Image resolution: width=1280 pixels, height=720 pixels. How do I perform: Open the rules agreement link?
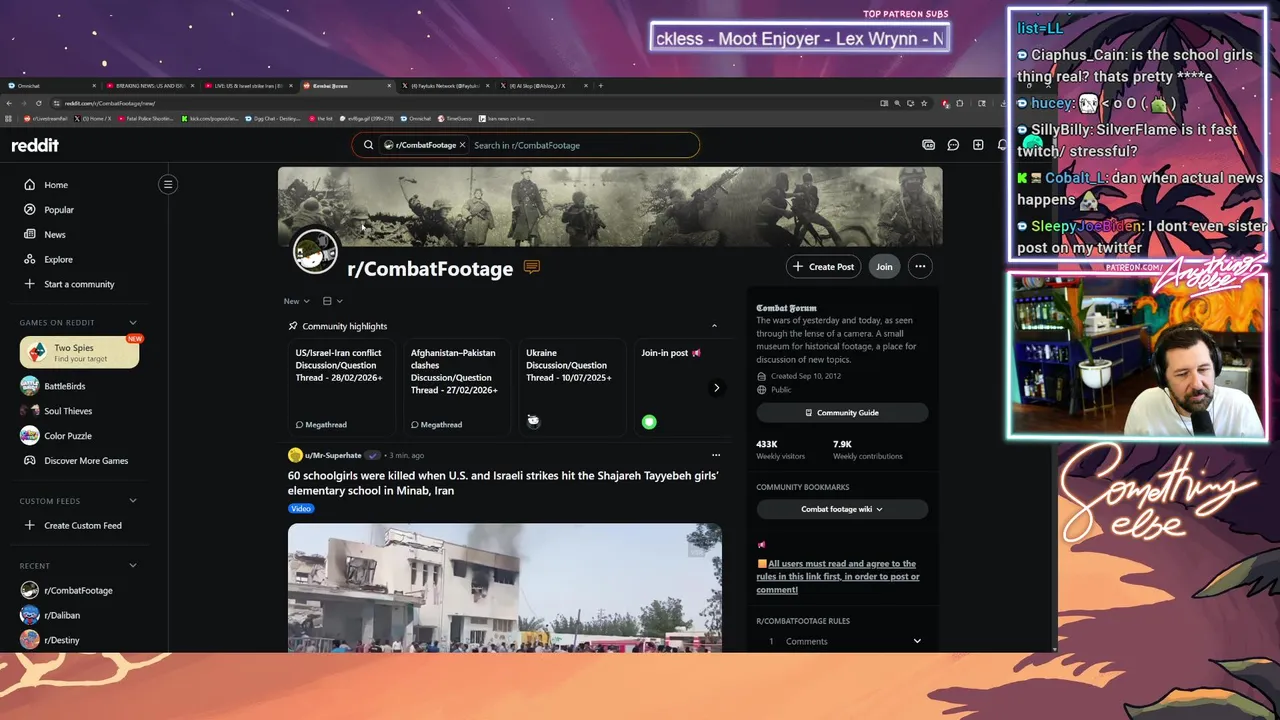838,577
